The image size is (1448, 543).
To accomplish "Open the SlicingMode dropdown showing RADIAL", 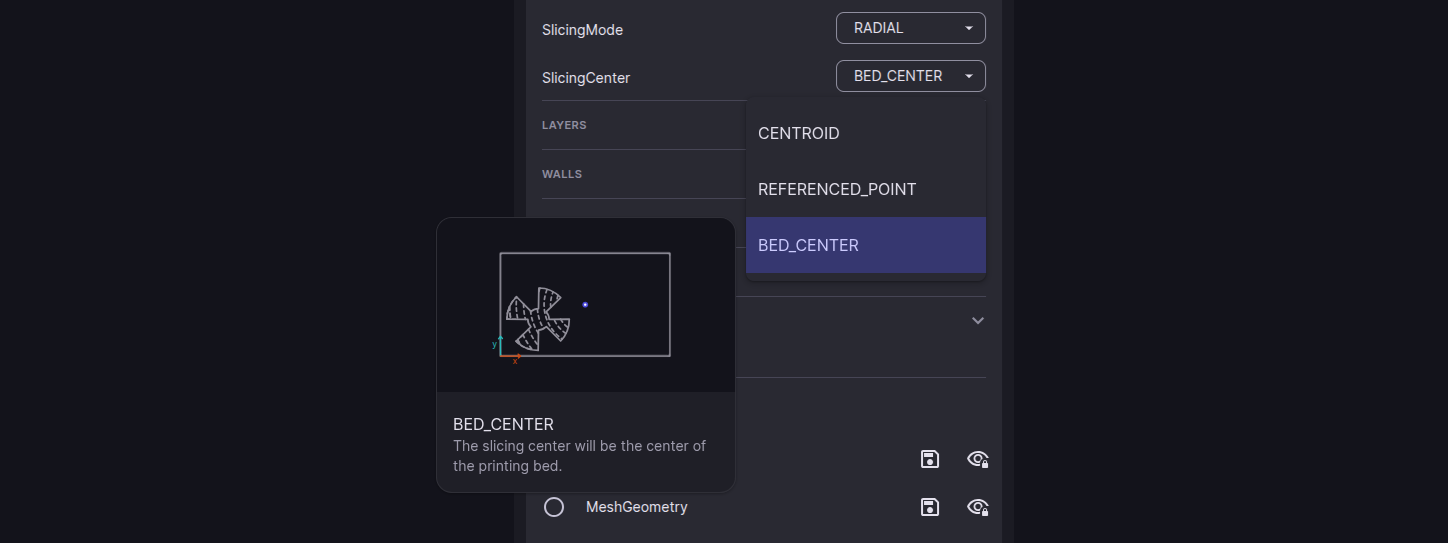I will tap(910, 28).
